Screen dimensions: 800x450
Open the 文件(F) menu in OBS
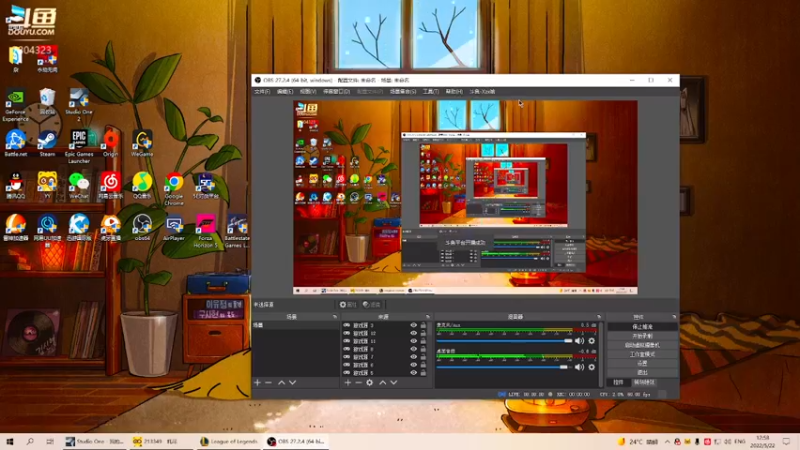coord(262,91)
